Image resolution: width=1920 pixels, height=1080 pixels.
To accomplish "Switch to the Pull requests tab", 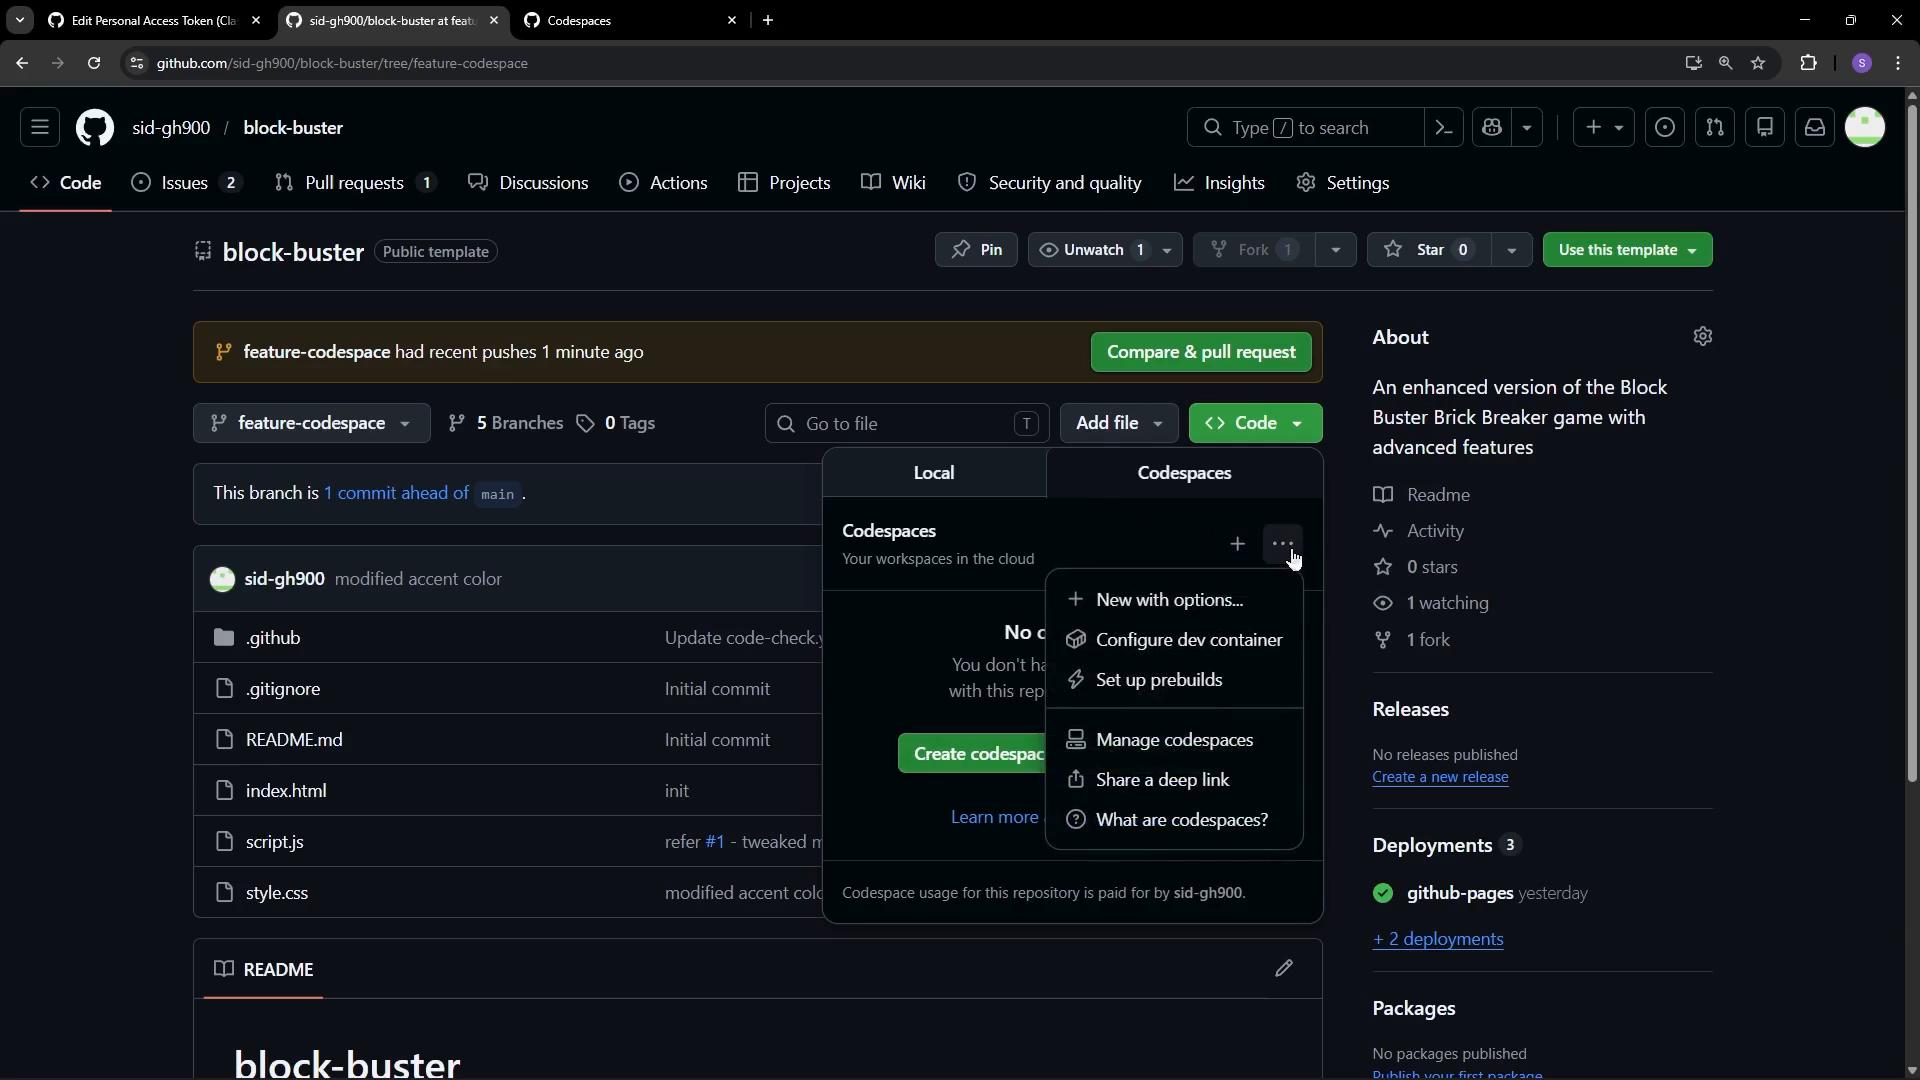I will pyautogui.click(x=355, y=183).
